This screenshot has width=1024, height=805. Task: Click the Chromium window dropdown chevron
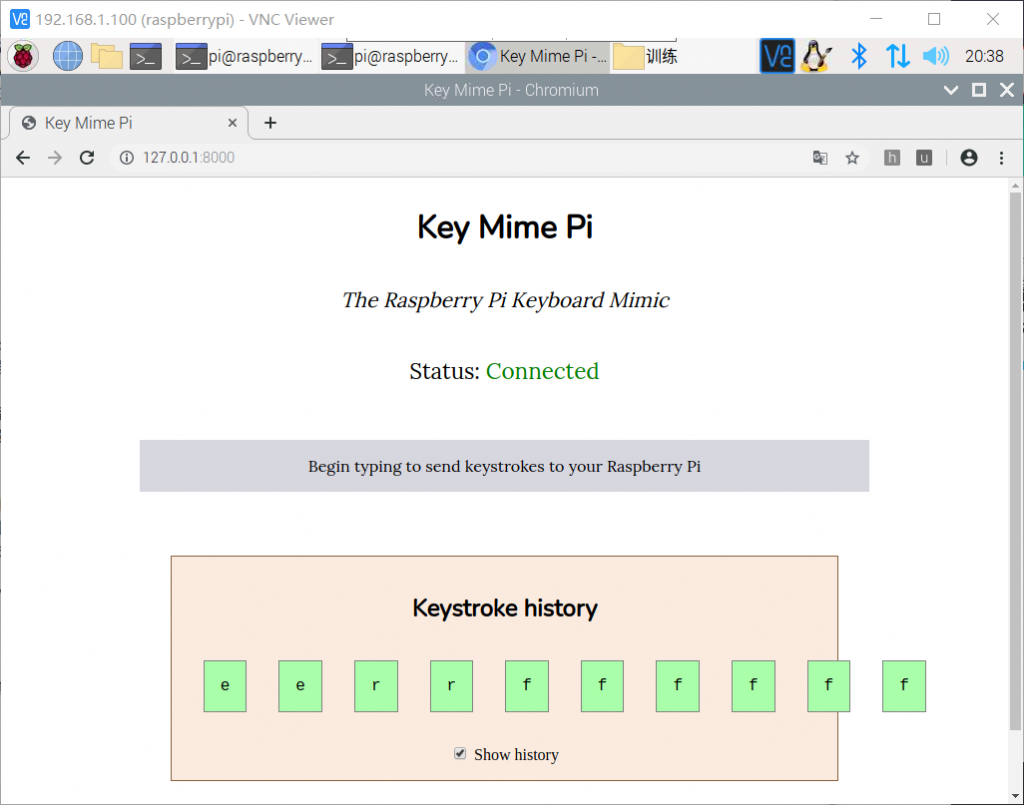point(951,90)
